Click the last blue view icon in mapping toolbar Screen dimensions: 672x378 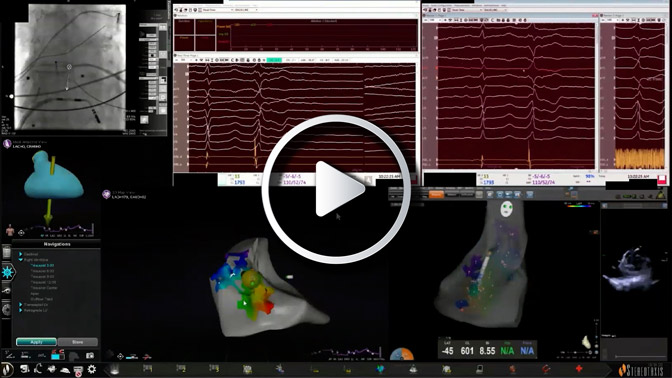click(x=530, y=195)
